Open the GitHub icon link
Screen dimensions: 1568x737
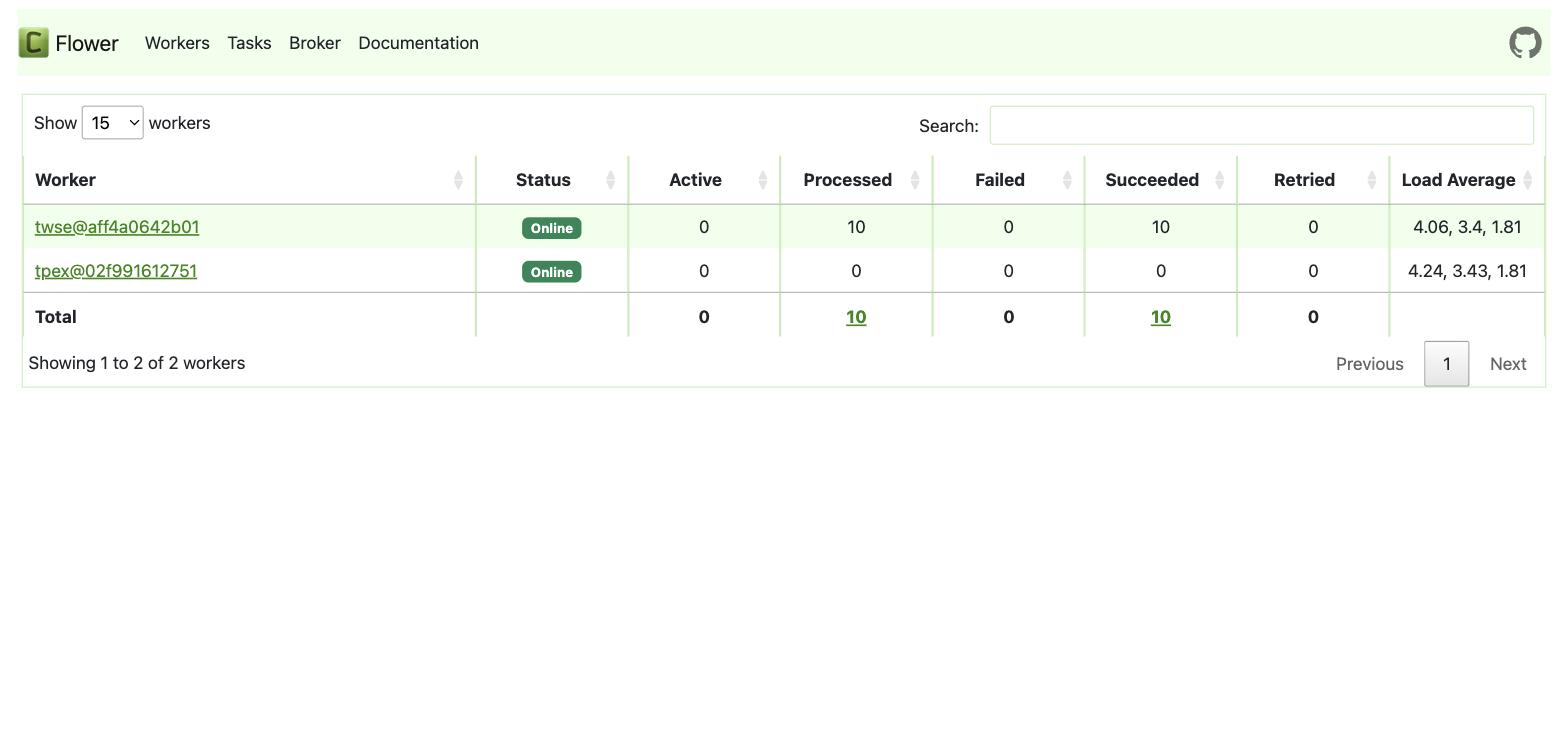point(1525,43)
